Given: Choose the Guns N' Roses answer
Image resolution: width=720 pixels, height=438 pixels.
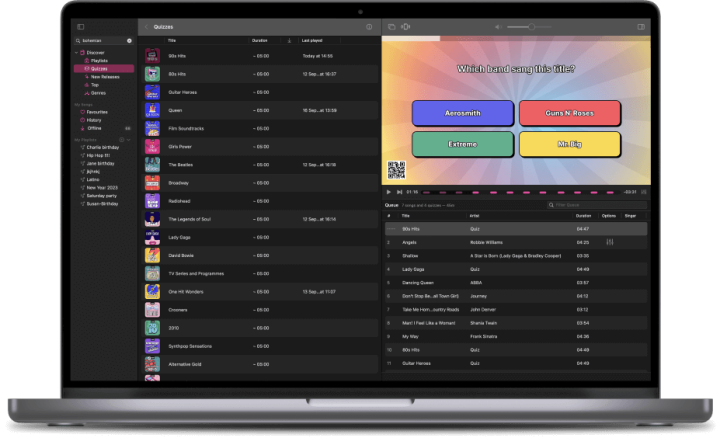Looking at the screenshot, I should 569,113.
